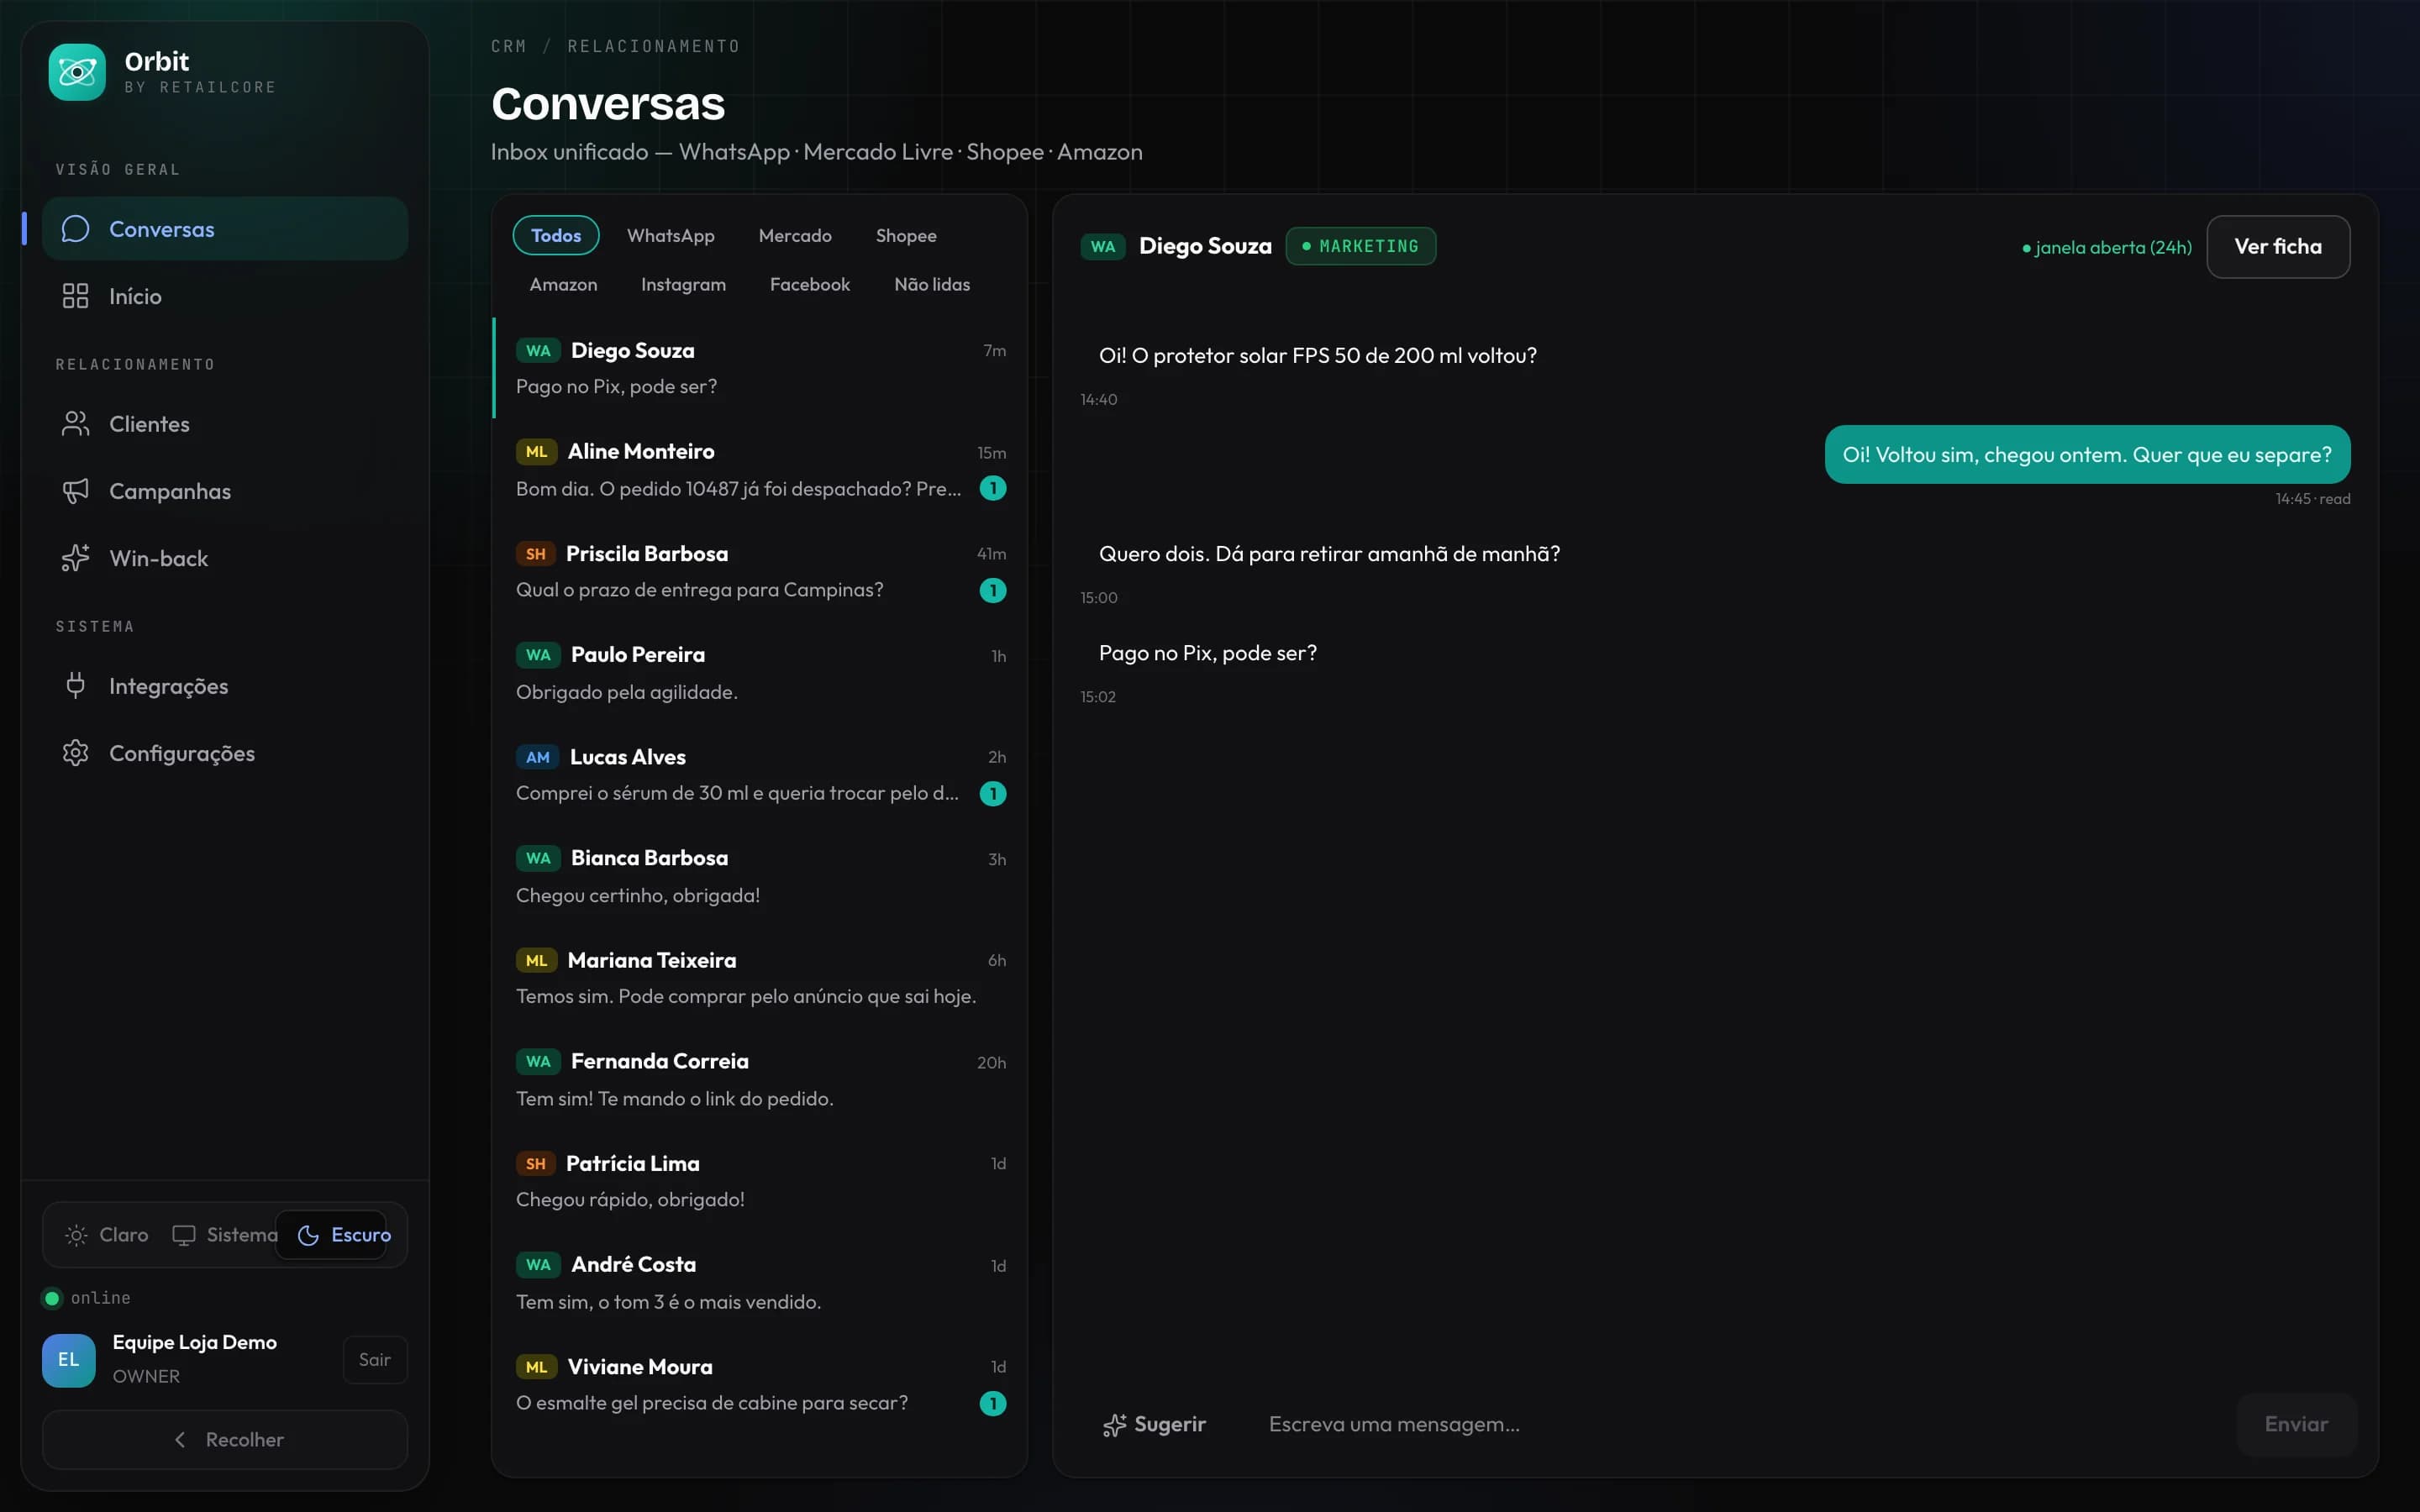Click unread badge on Aline Monteiro row
Viewport: 2420px width, 1512px height.
(x=993, y=488)
